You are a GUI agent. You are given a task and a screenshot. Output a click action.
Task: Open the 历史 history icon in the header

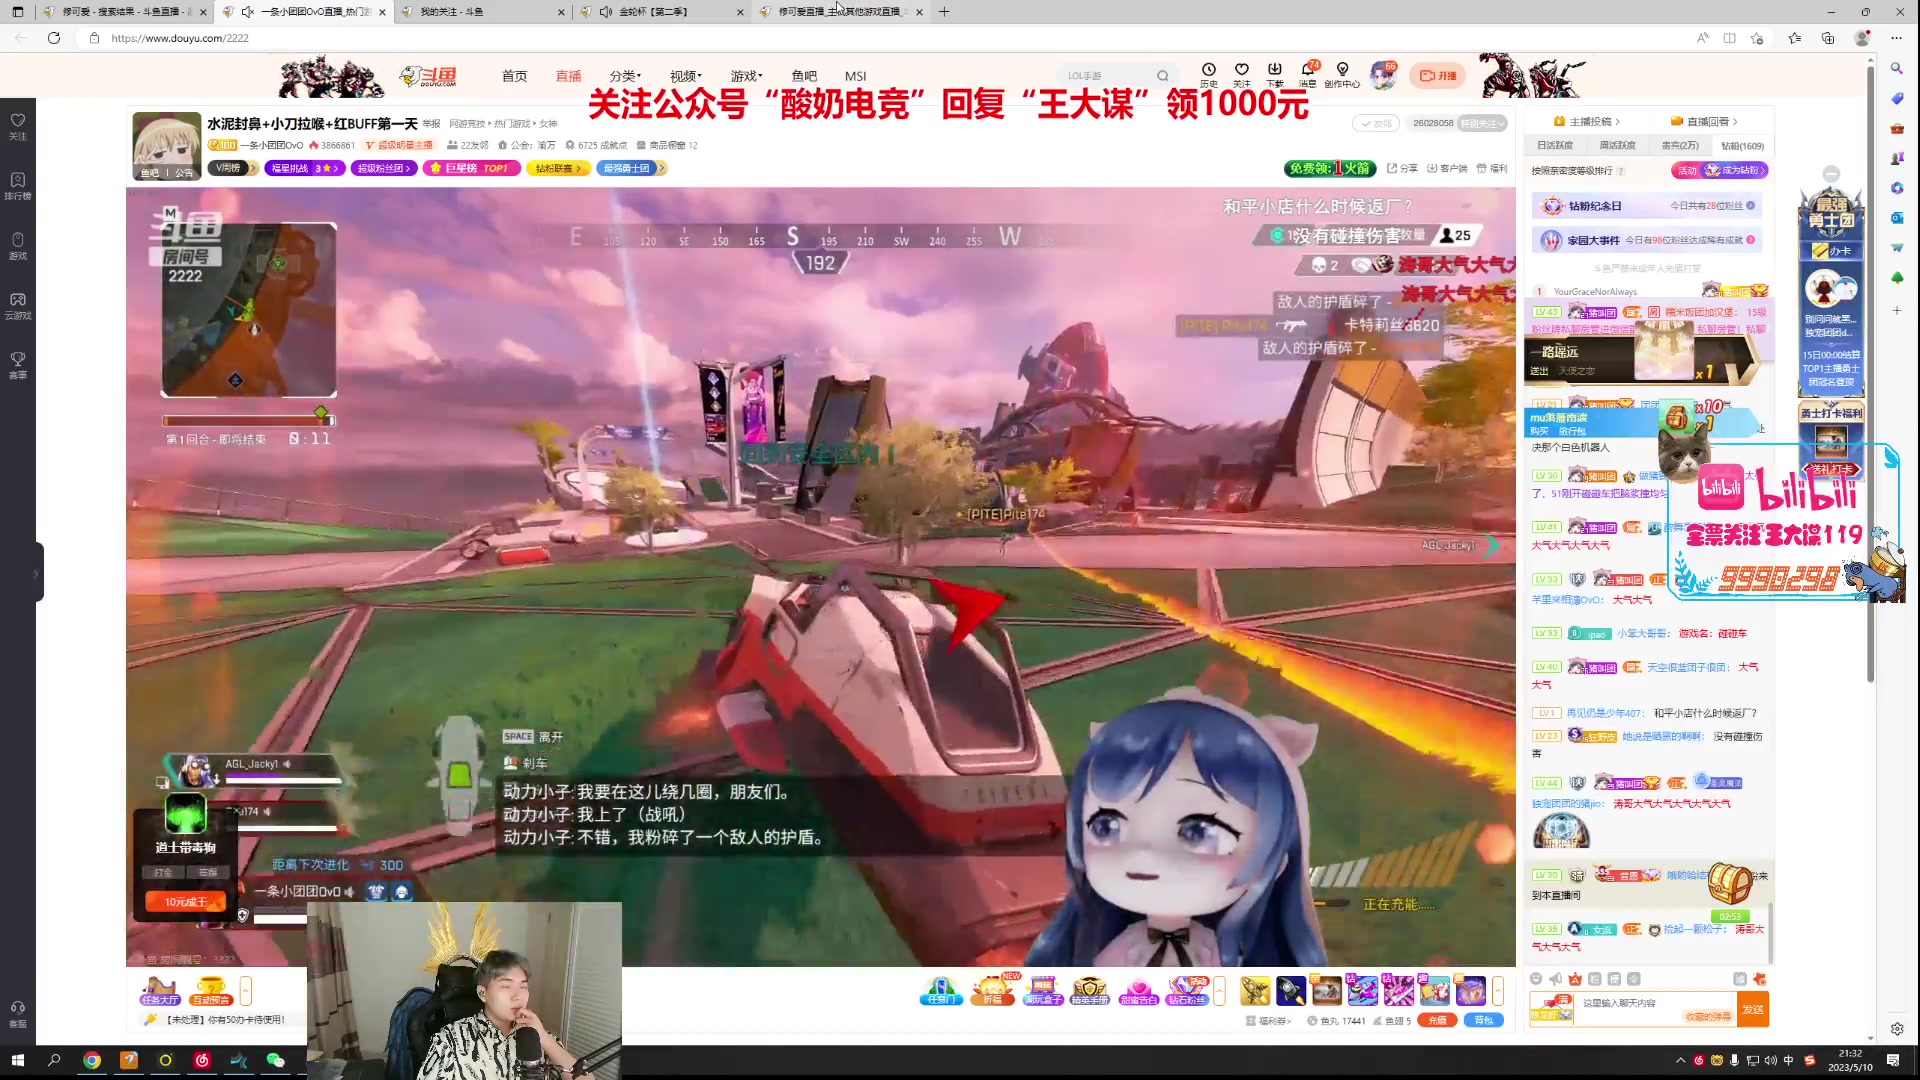click(x=1209, y=75)
